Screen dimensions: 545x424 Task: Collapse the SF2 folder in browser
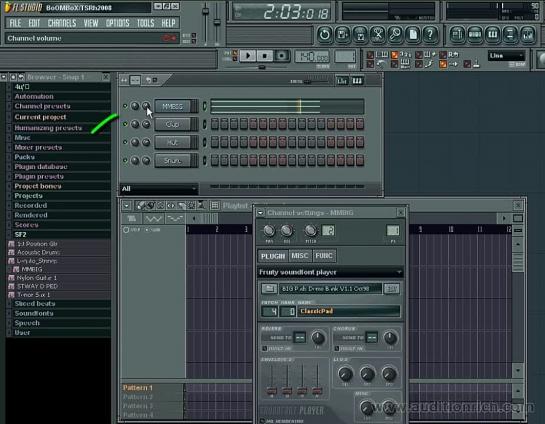pyautogui.click(x=21, y=235)
